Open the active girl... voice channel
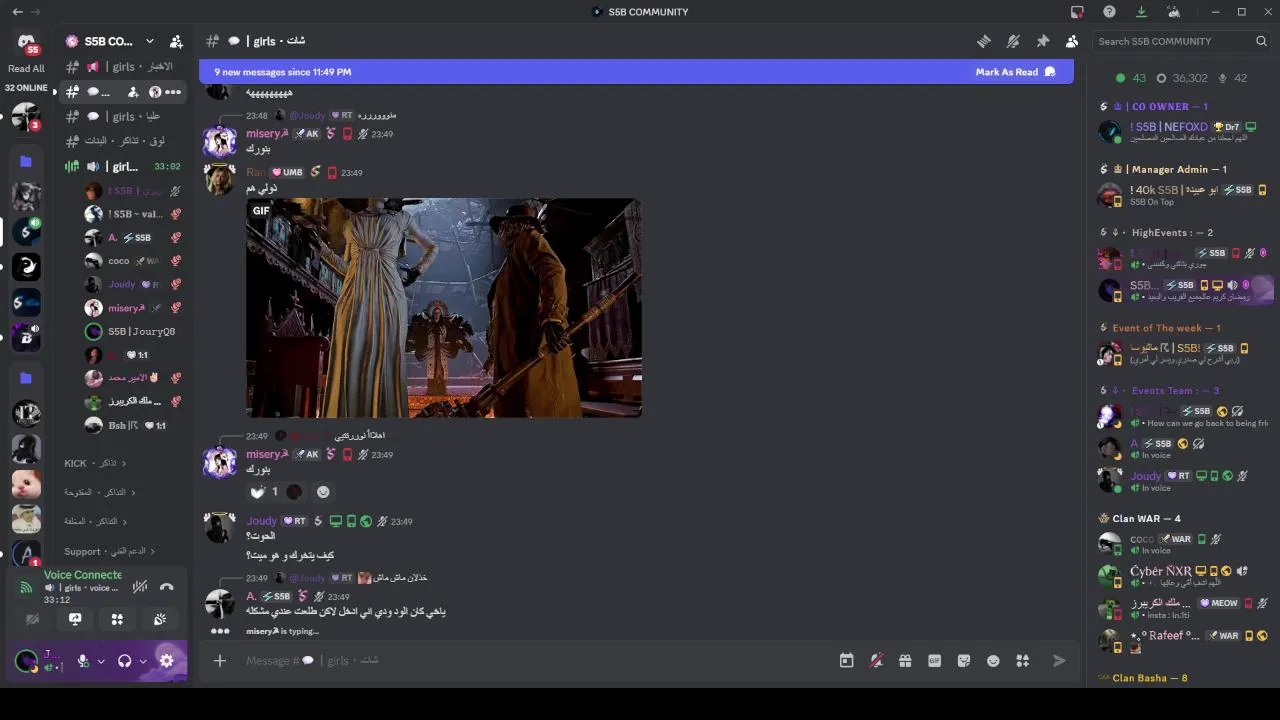 [x=124, y=167]
